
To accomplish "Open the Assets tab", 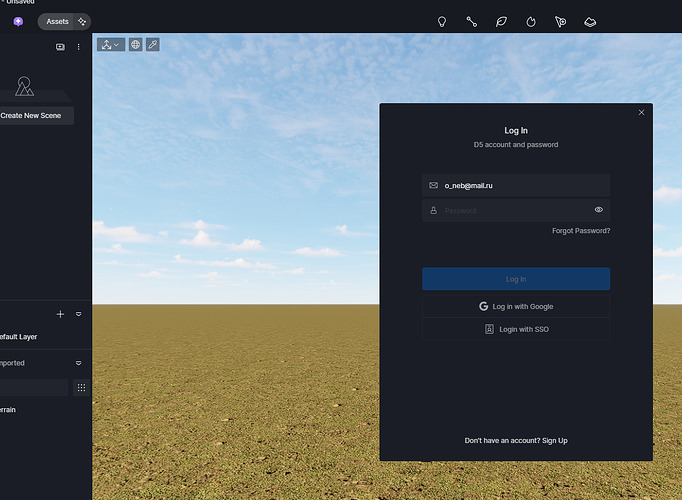I will pyautogui.click(x=57, y=21).
